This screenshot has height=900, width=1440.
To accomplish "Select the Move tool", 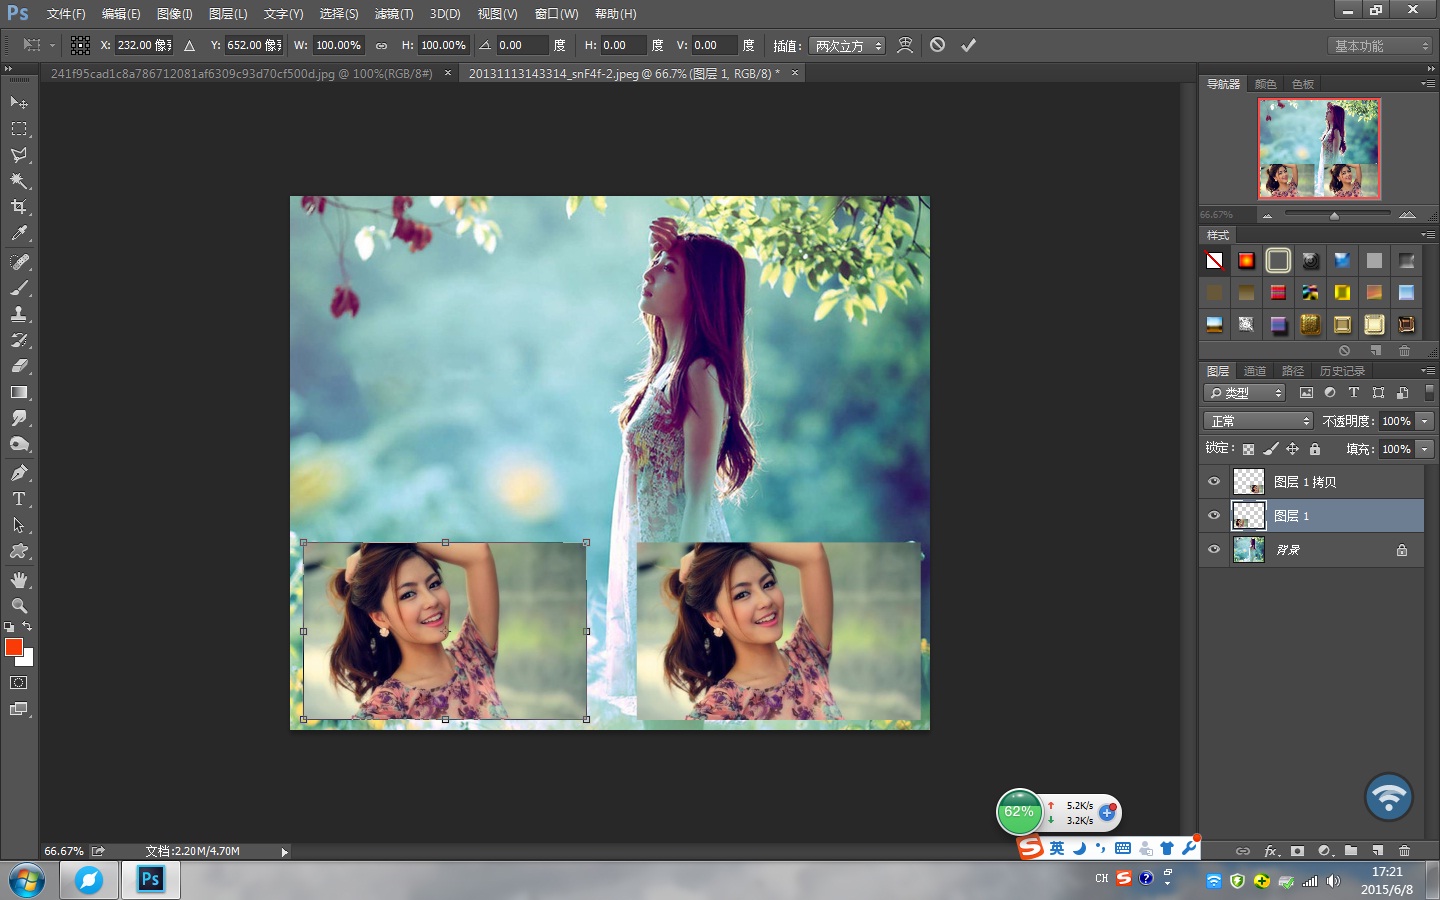I will pyautogui.click(x=19, y=103).
